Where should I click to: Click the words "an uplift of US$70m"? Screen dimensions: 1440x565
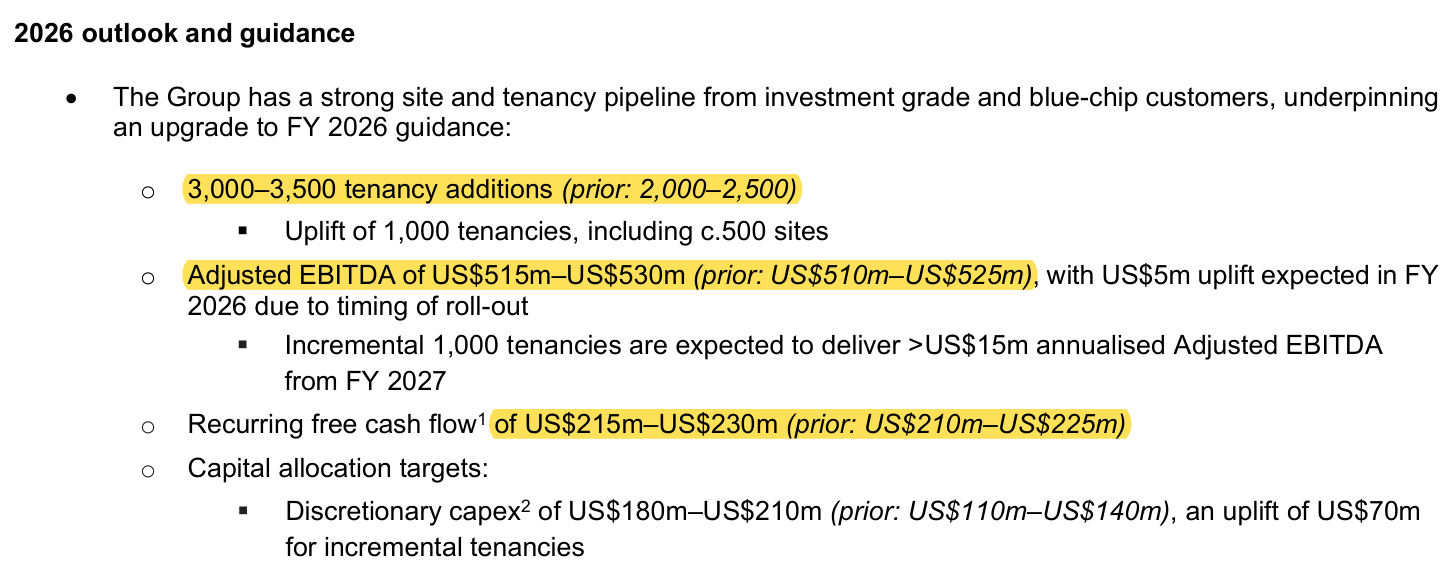click(1299, 512)
